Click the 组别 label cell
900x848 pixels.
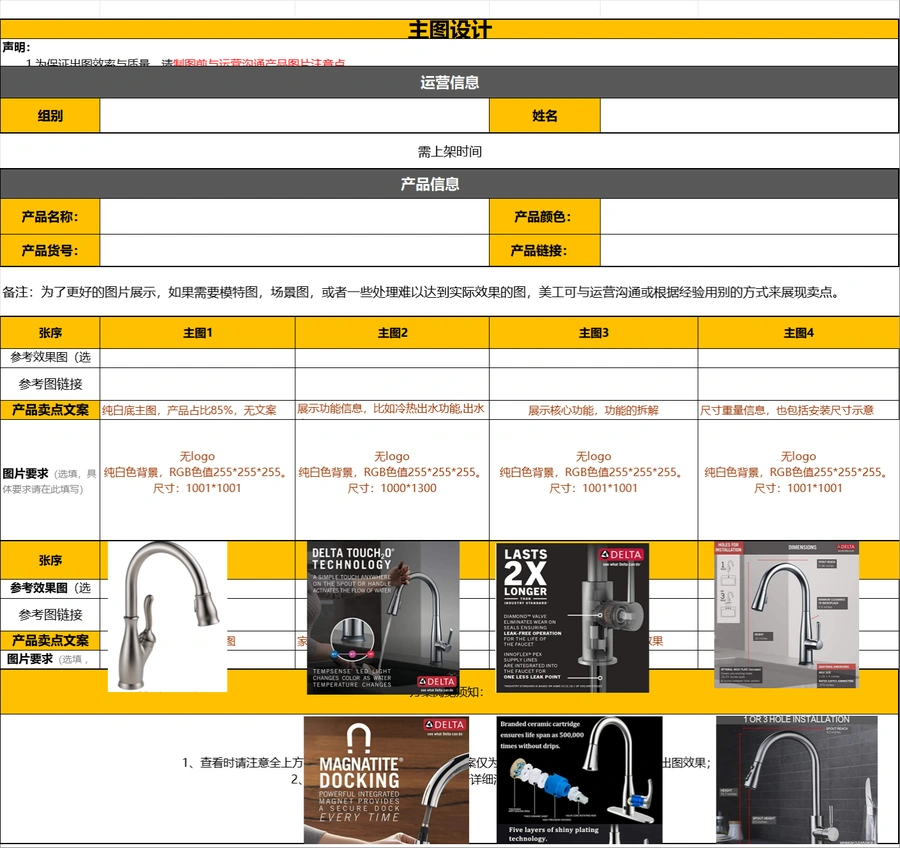pos(50,115)
